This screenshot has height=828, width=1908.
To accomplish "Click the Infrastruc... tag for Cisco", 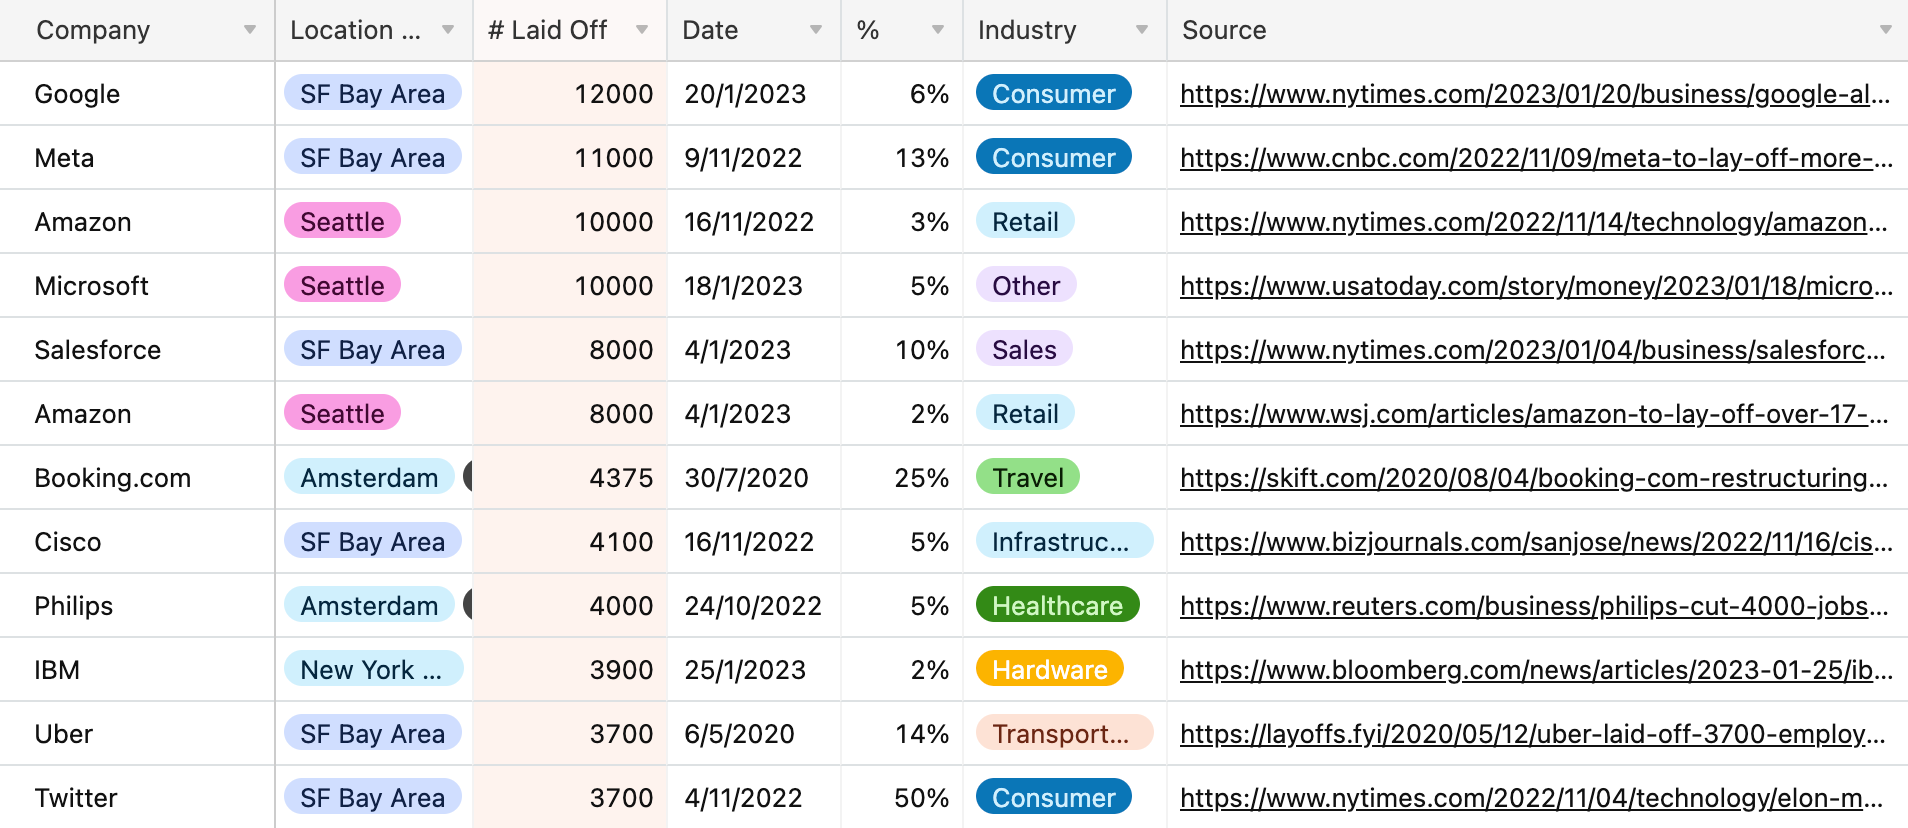I will click(x=1064, y=541).
